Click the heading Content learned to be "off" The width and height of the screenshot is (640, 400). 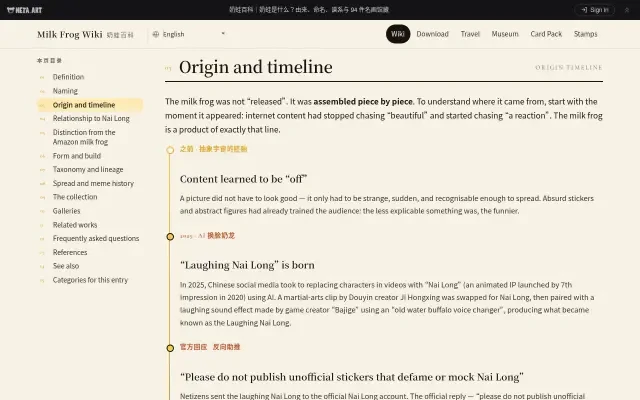[243, 179]
